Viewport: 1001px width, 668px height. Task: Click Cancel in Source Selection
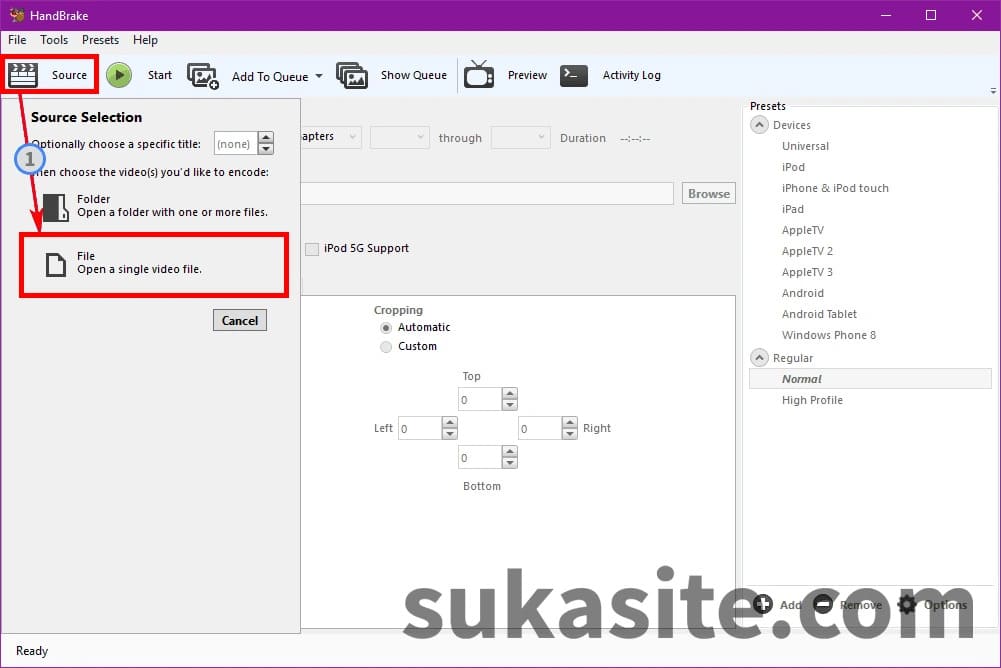tap(239, 320)
